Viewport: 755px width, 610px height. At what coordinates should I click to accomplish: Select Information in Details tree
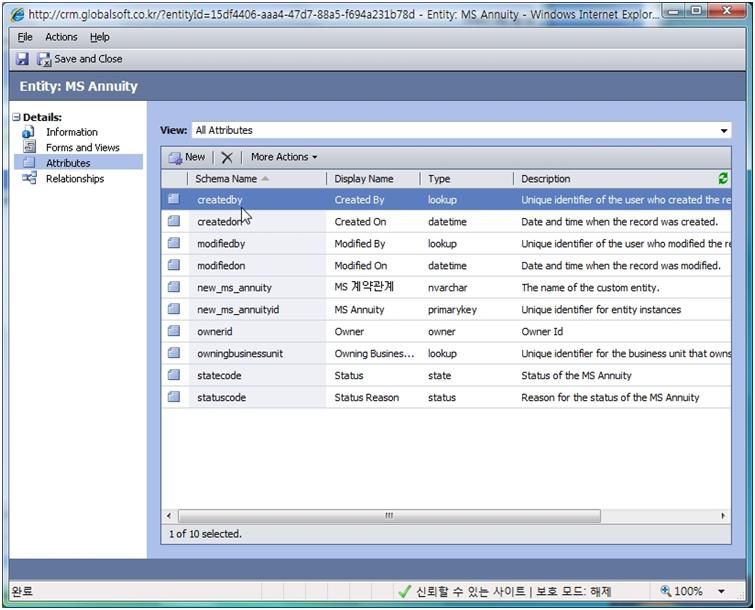(72, 132)
